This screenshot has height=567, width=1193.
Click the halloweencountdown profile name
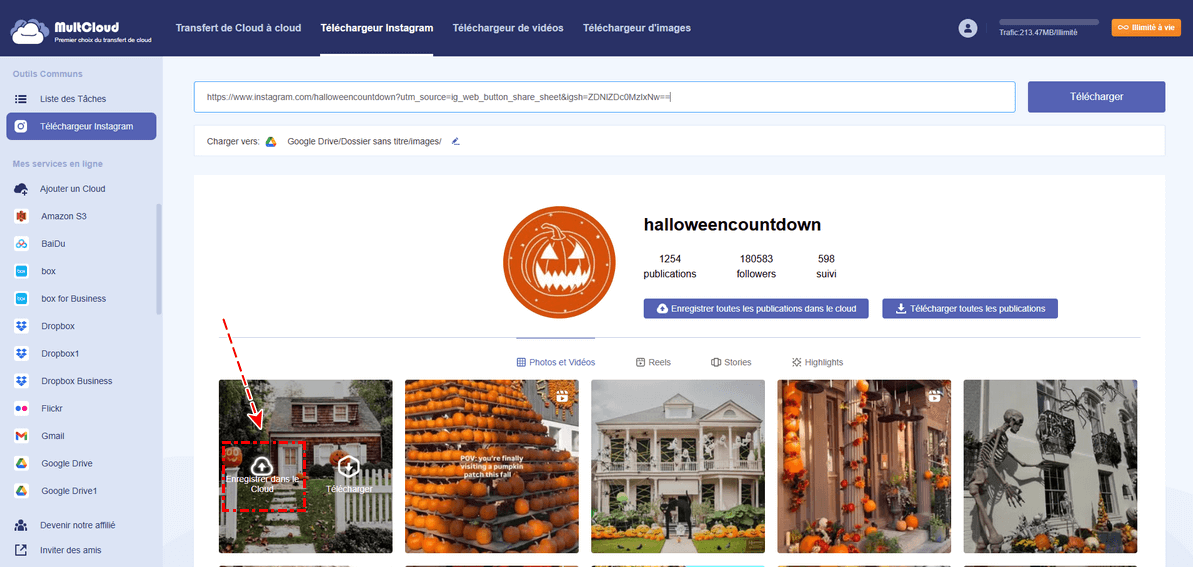pyautogui.click(x=732, y=225)
